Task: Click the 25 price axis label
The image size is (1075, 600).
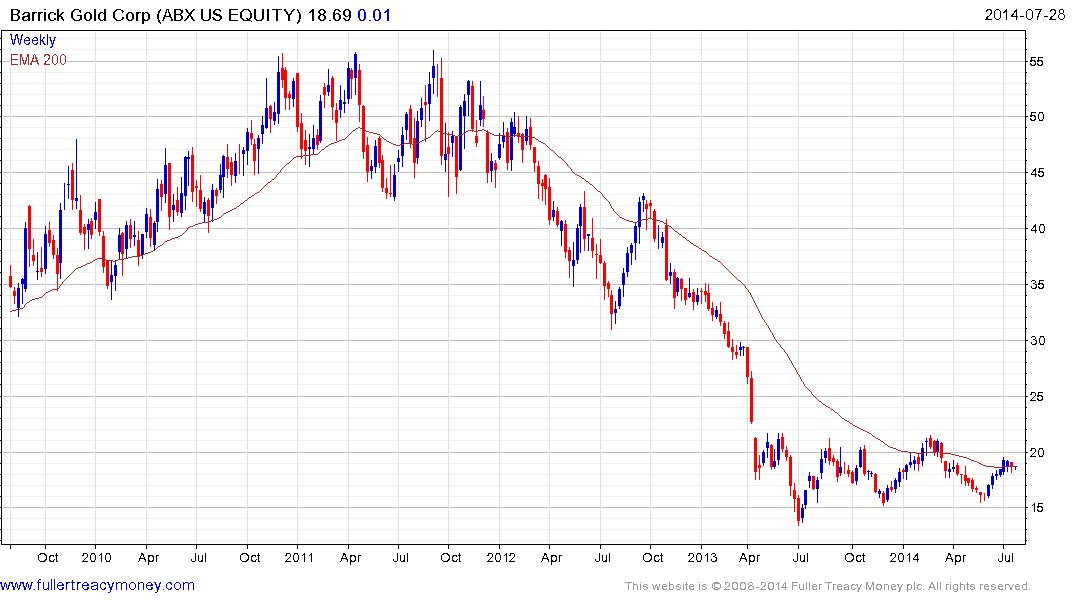Action: [x=1037, y=396]
